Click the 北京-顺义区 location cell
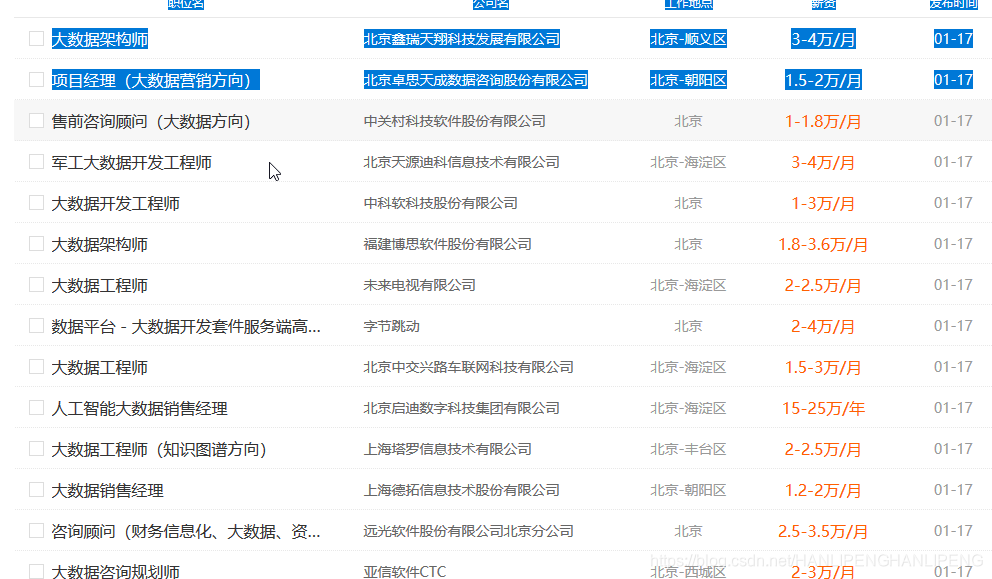The image size is (992, 579). coord(688,39)
